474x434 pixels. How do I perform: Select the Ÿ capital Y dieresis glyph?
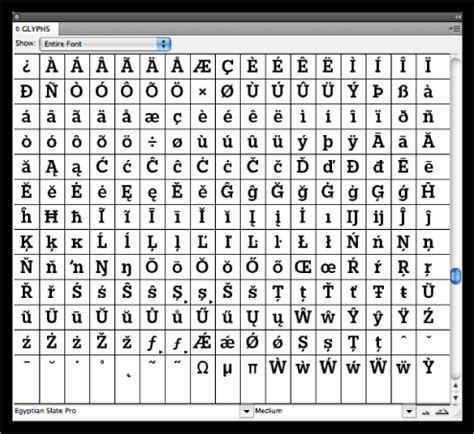403,317
